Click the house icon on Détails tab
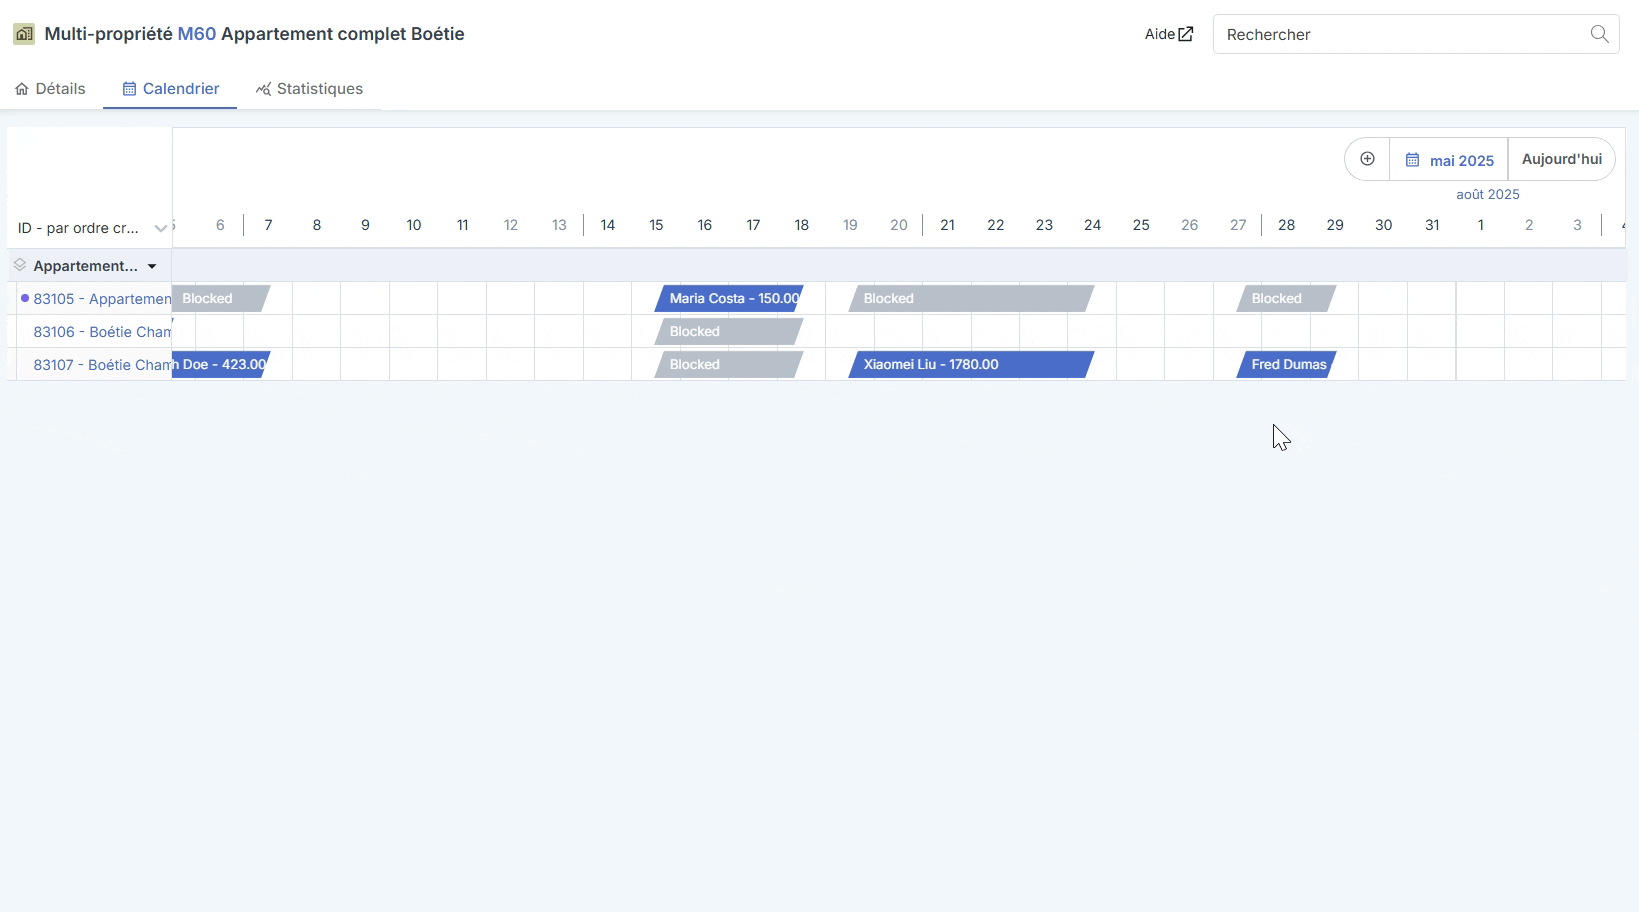The image size is (1639, 912). tap(22, 89)
